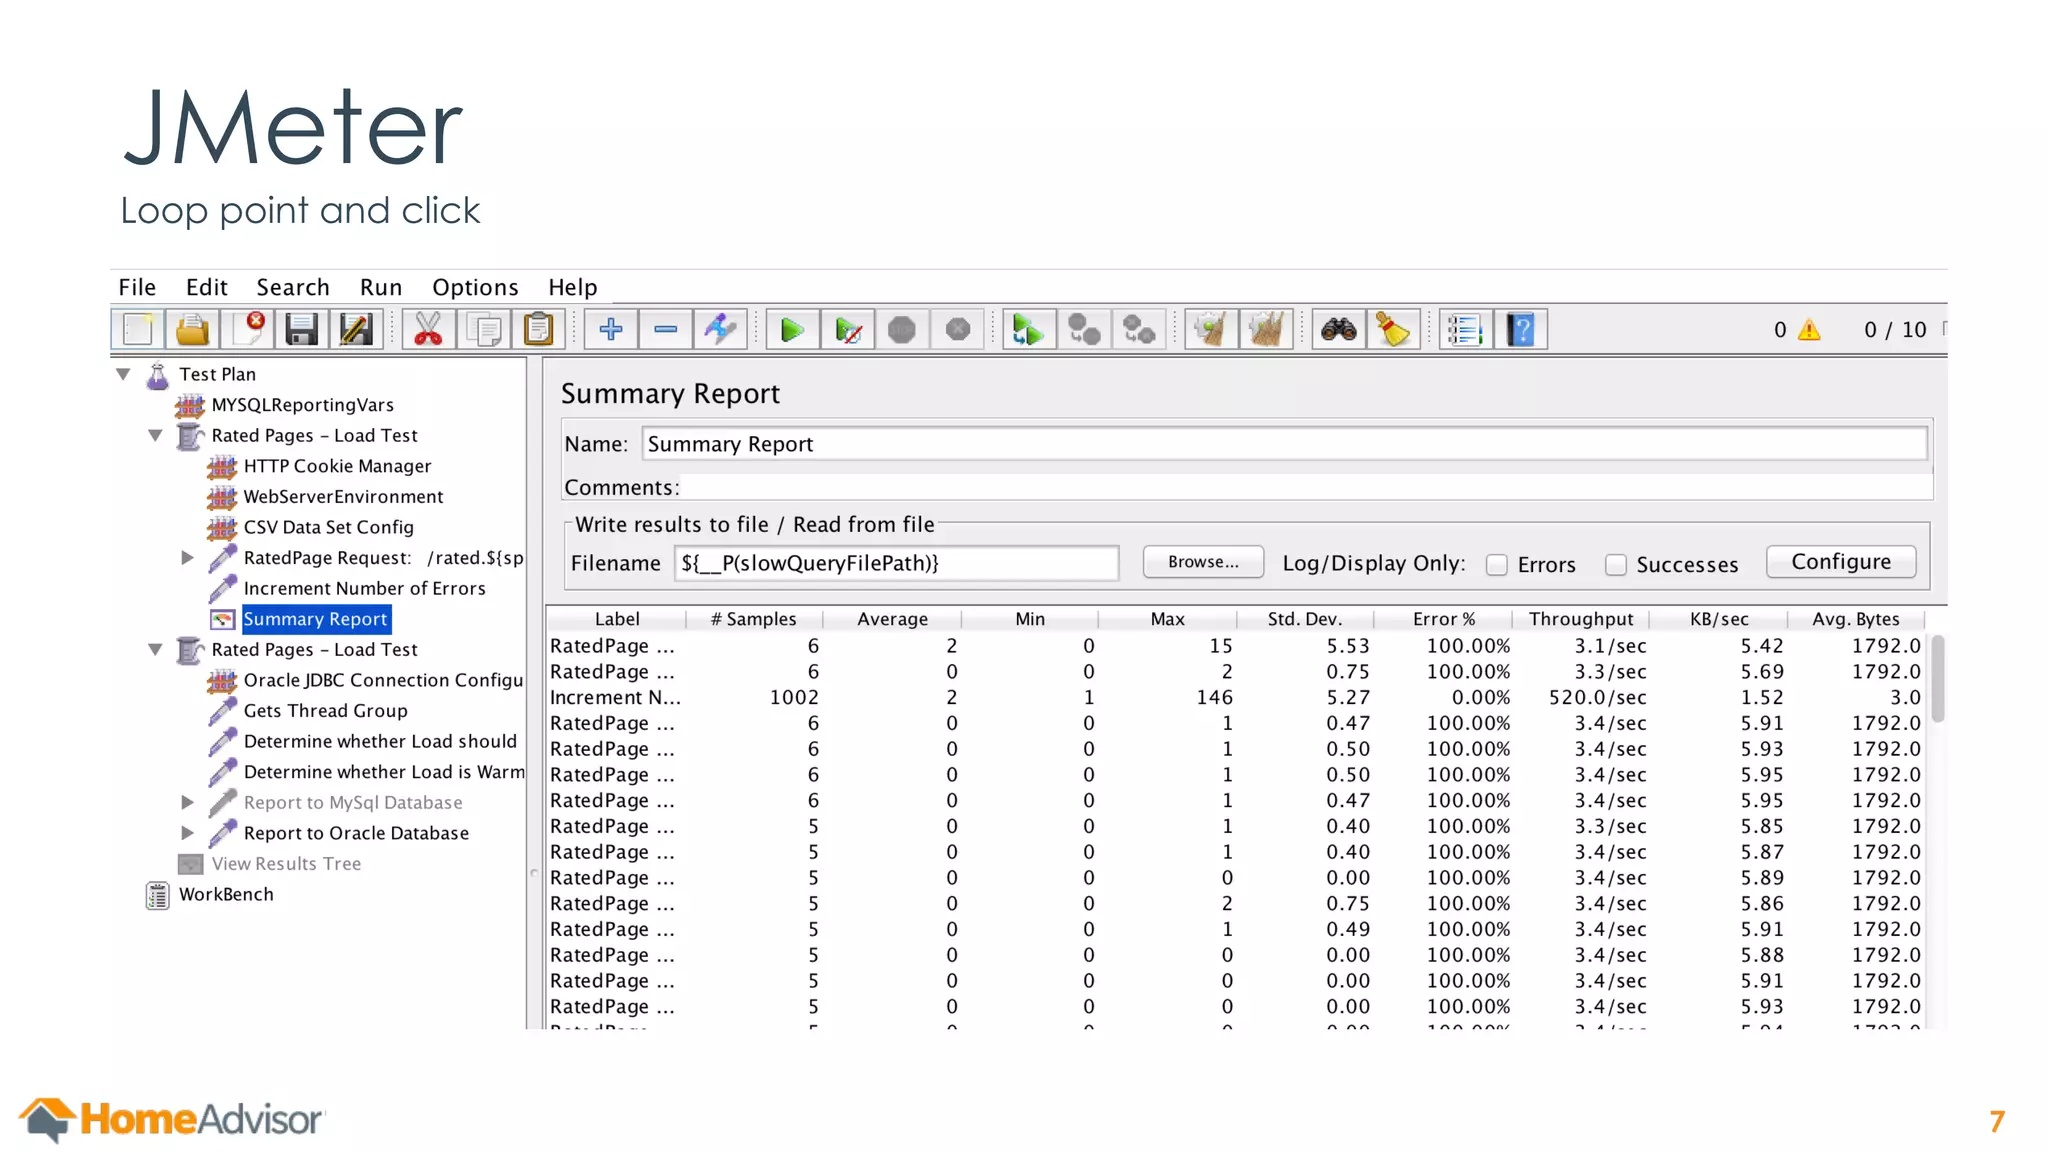Click the Comments text field
The height and width of the screenshot is (1152, 2048).
coord(1306,487)
